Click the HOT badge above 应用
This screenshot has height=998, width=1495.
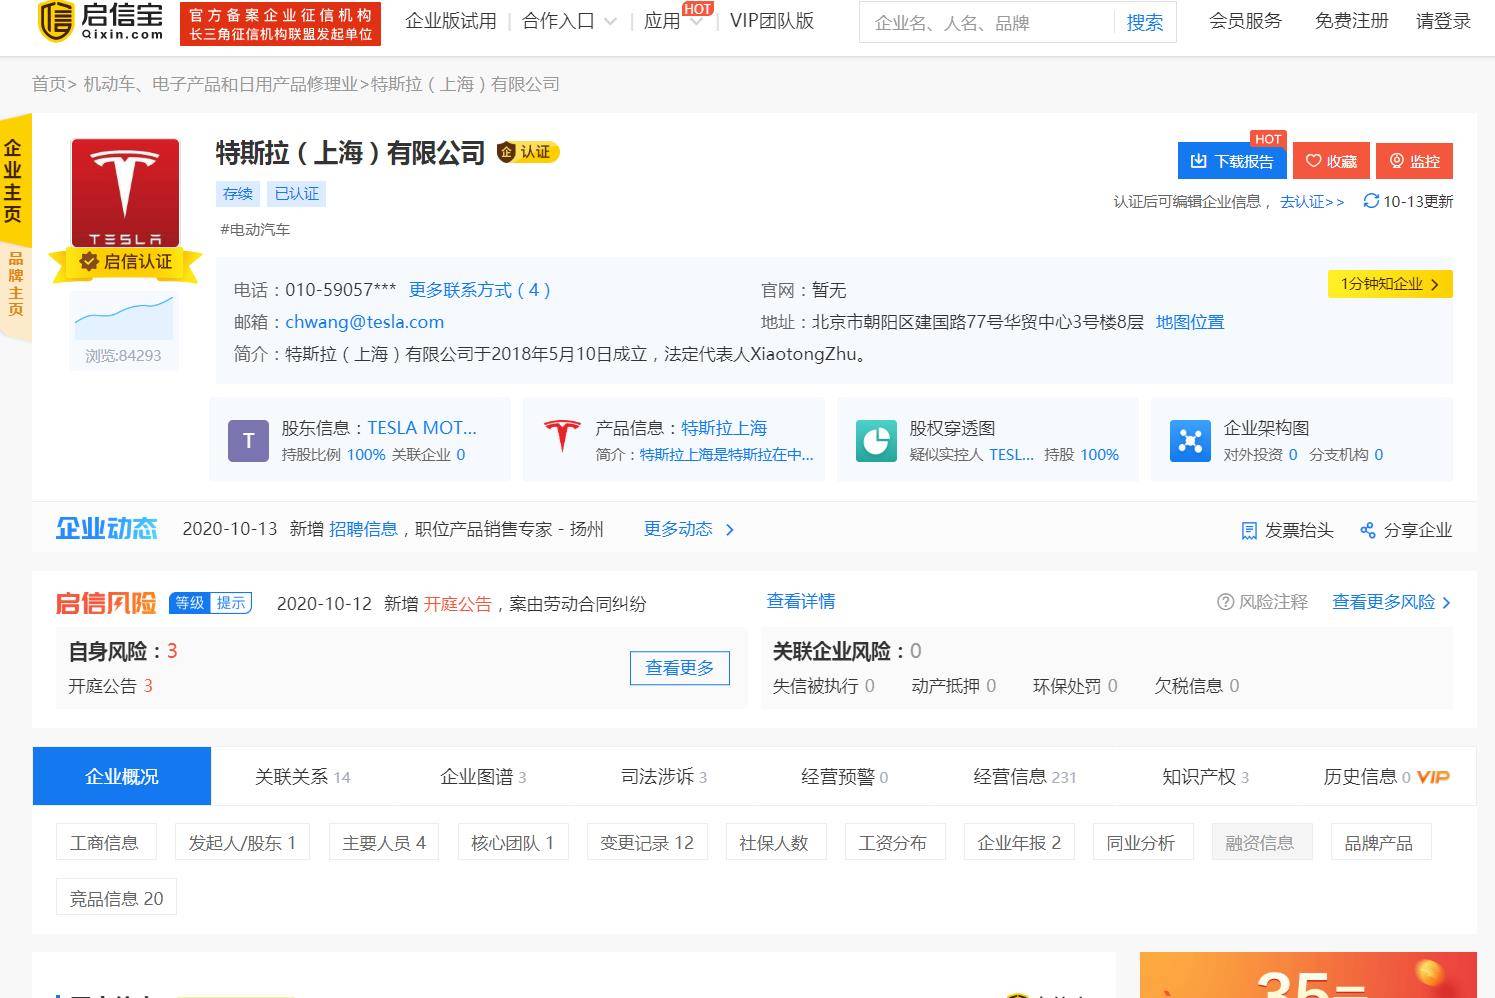(697, 9)
